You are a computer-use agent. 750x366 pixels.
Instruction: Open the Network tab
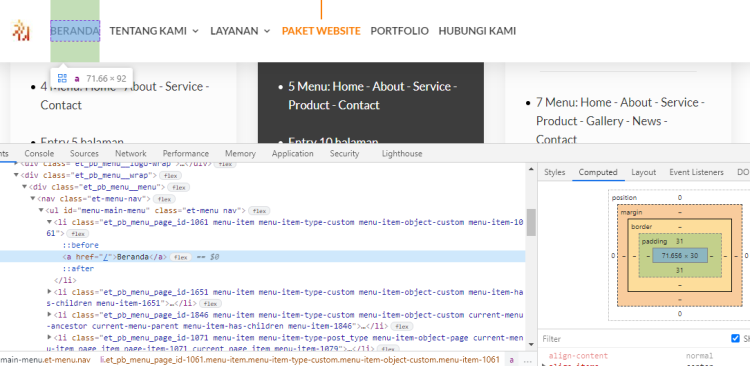click(x=131, y=154)
